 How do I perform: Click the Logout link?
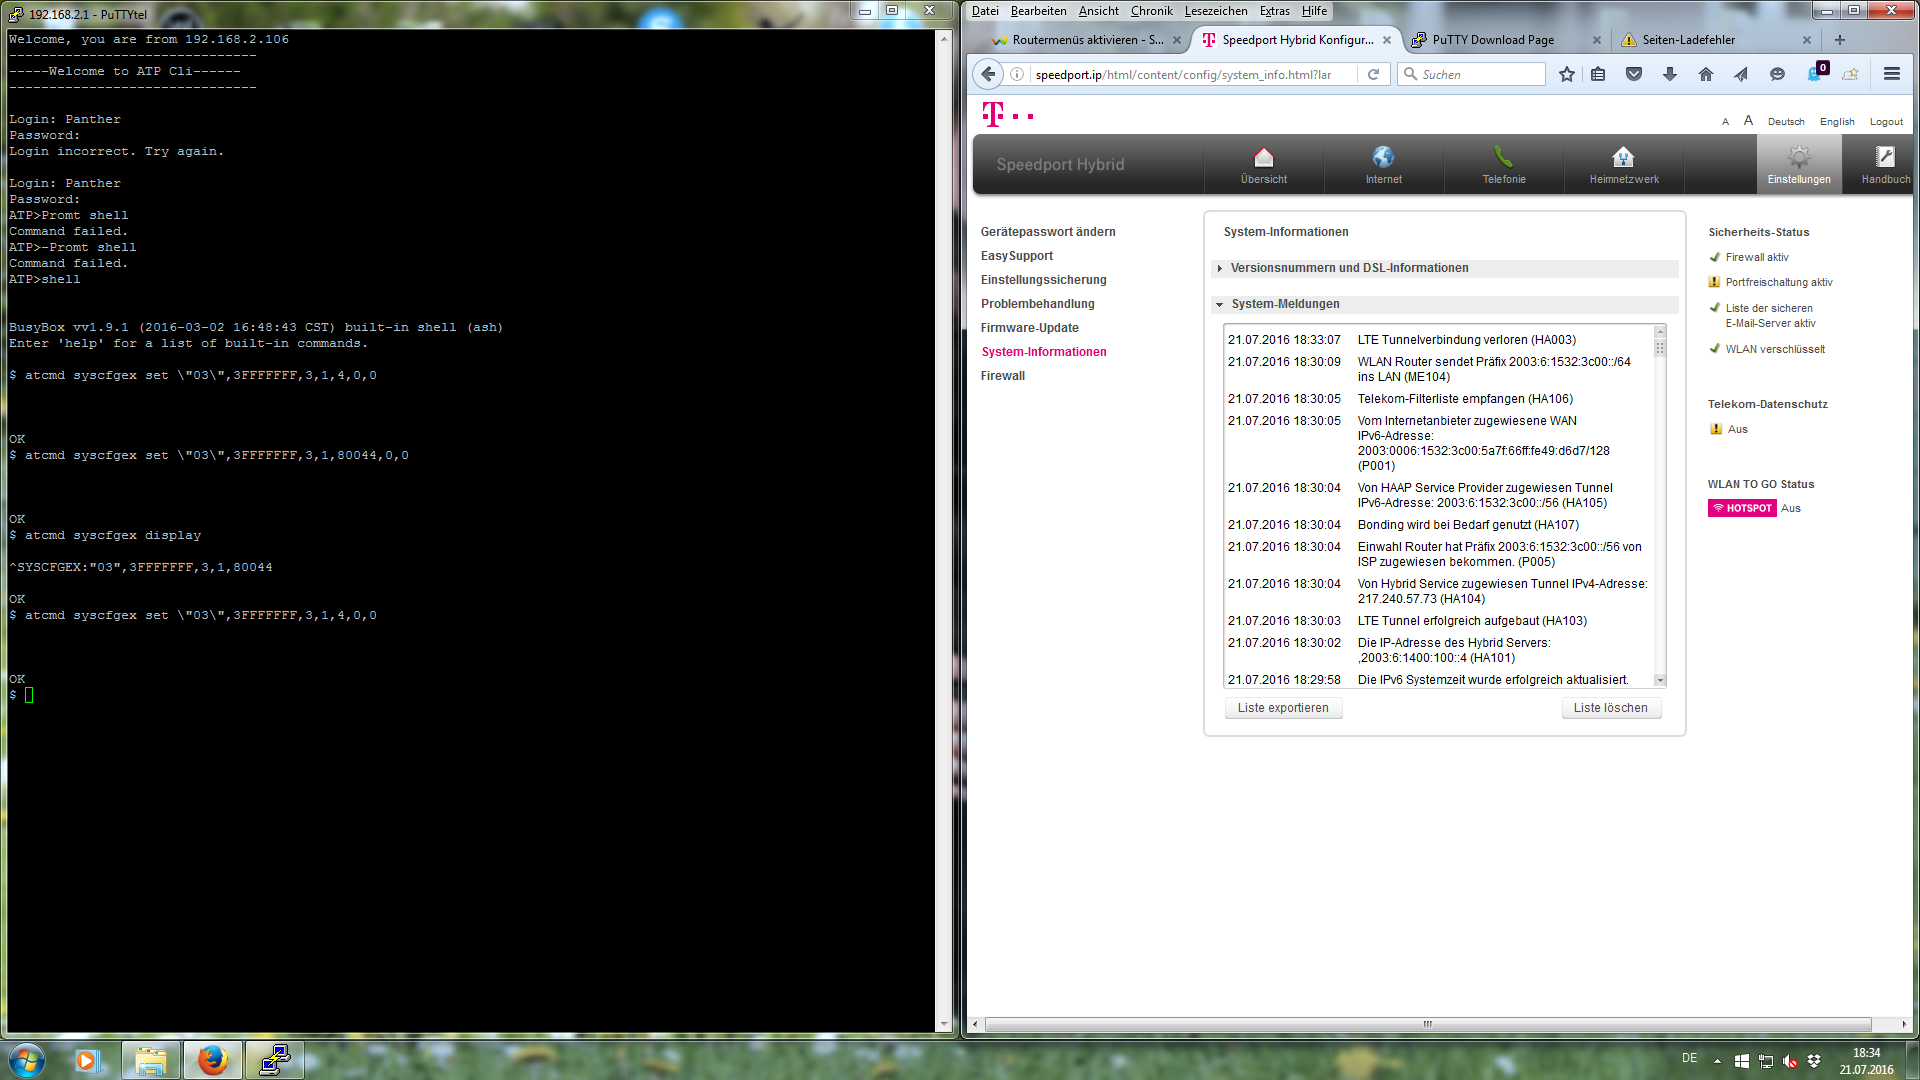tap(1886, 122)
